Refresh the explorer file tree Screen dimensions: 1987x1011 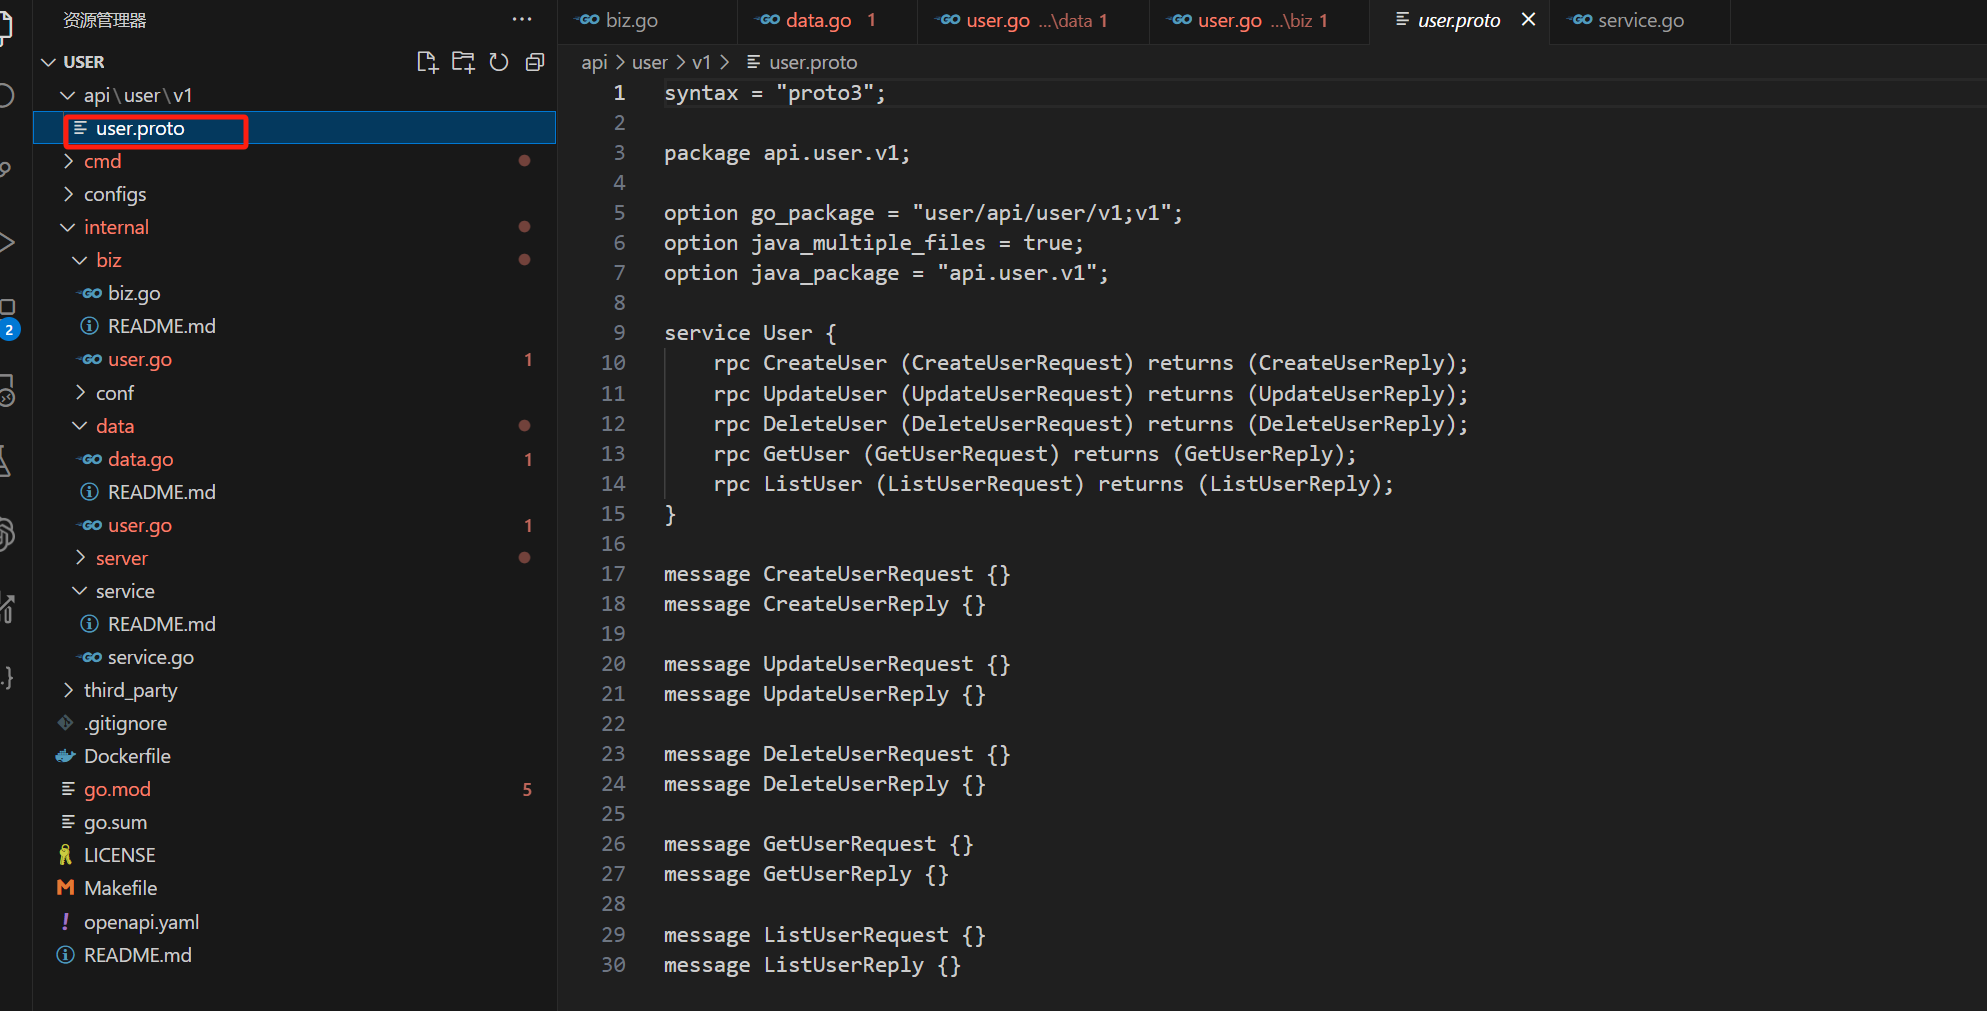point(499,62)
